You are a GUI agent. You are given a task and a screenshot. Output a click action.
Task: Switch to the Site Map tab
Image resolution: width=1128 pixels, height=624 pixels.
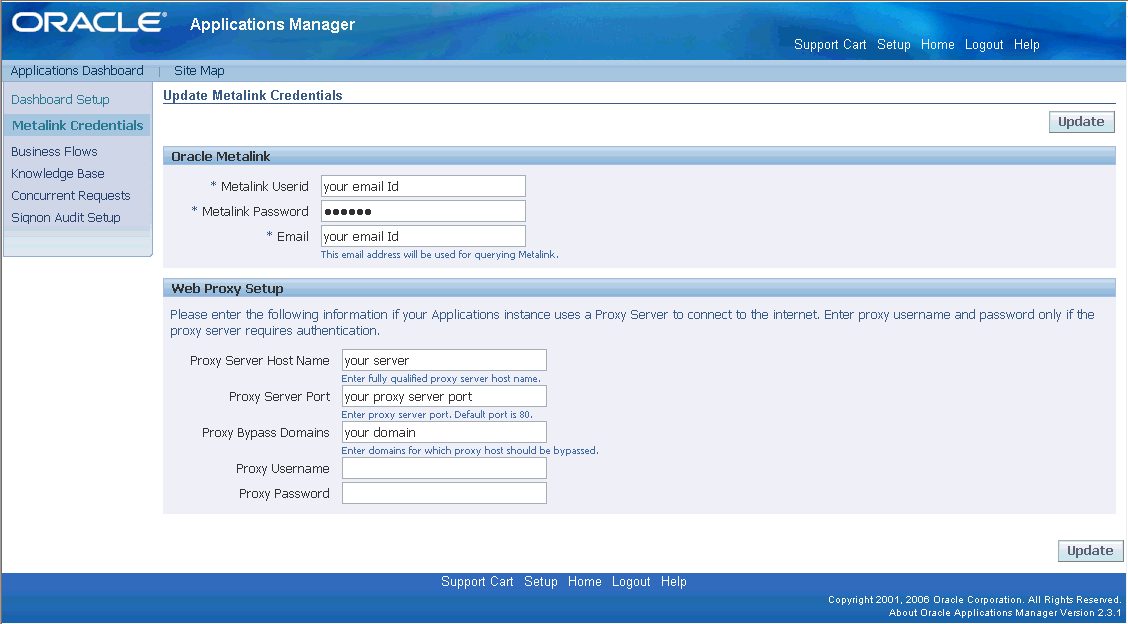tap(199, 71)
